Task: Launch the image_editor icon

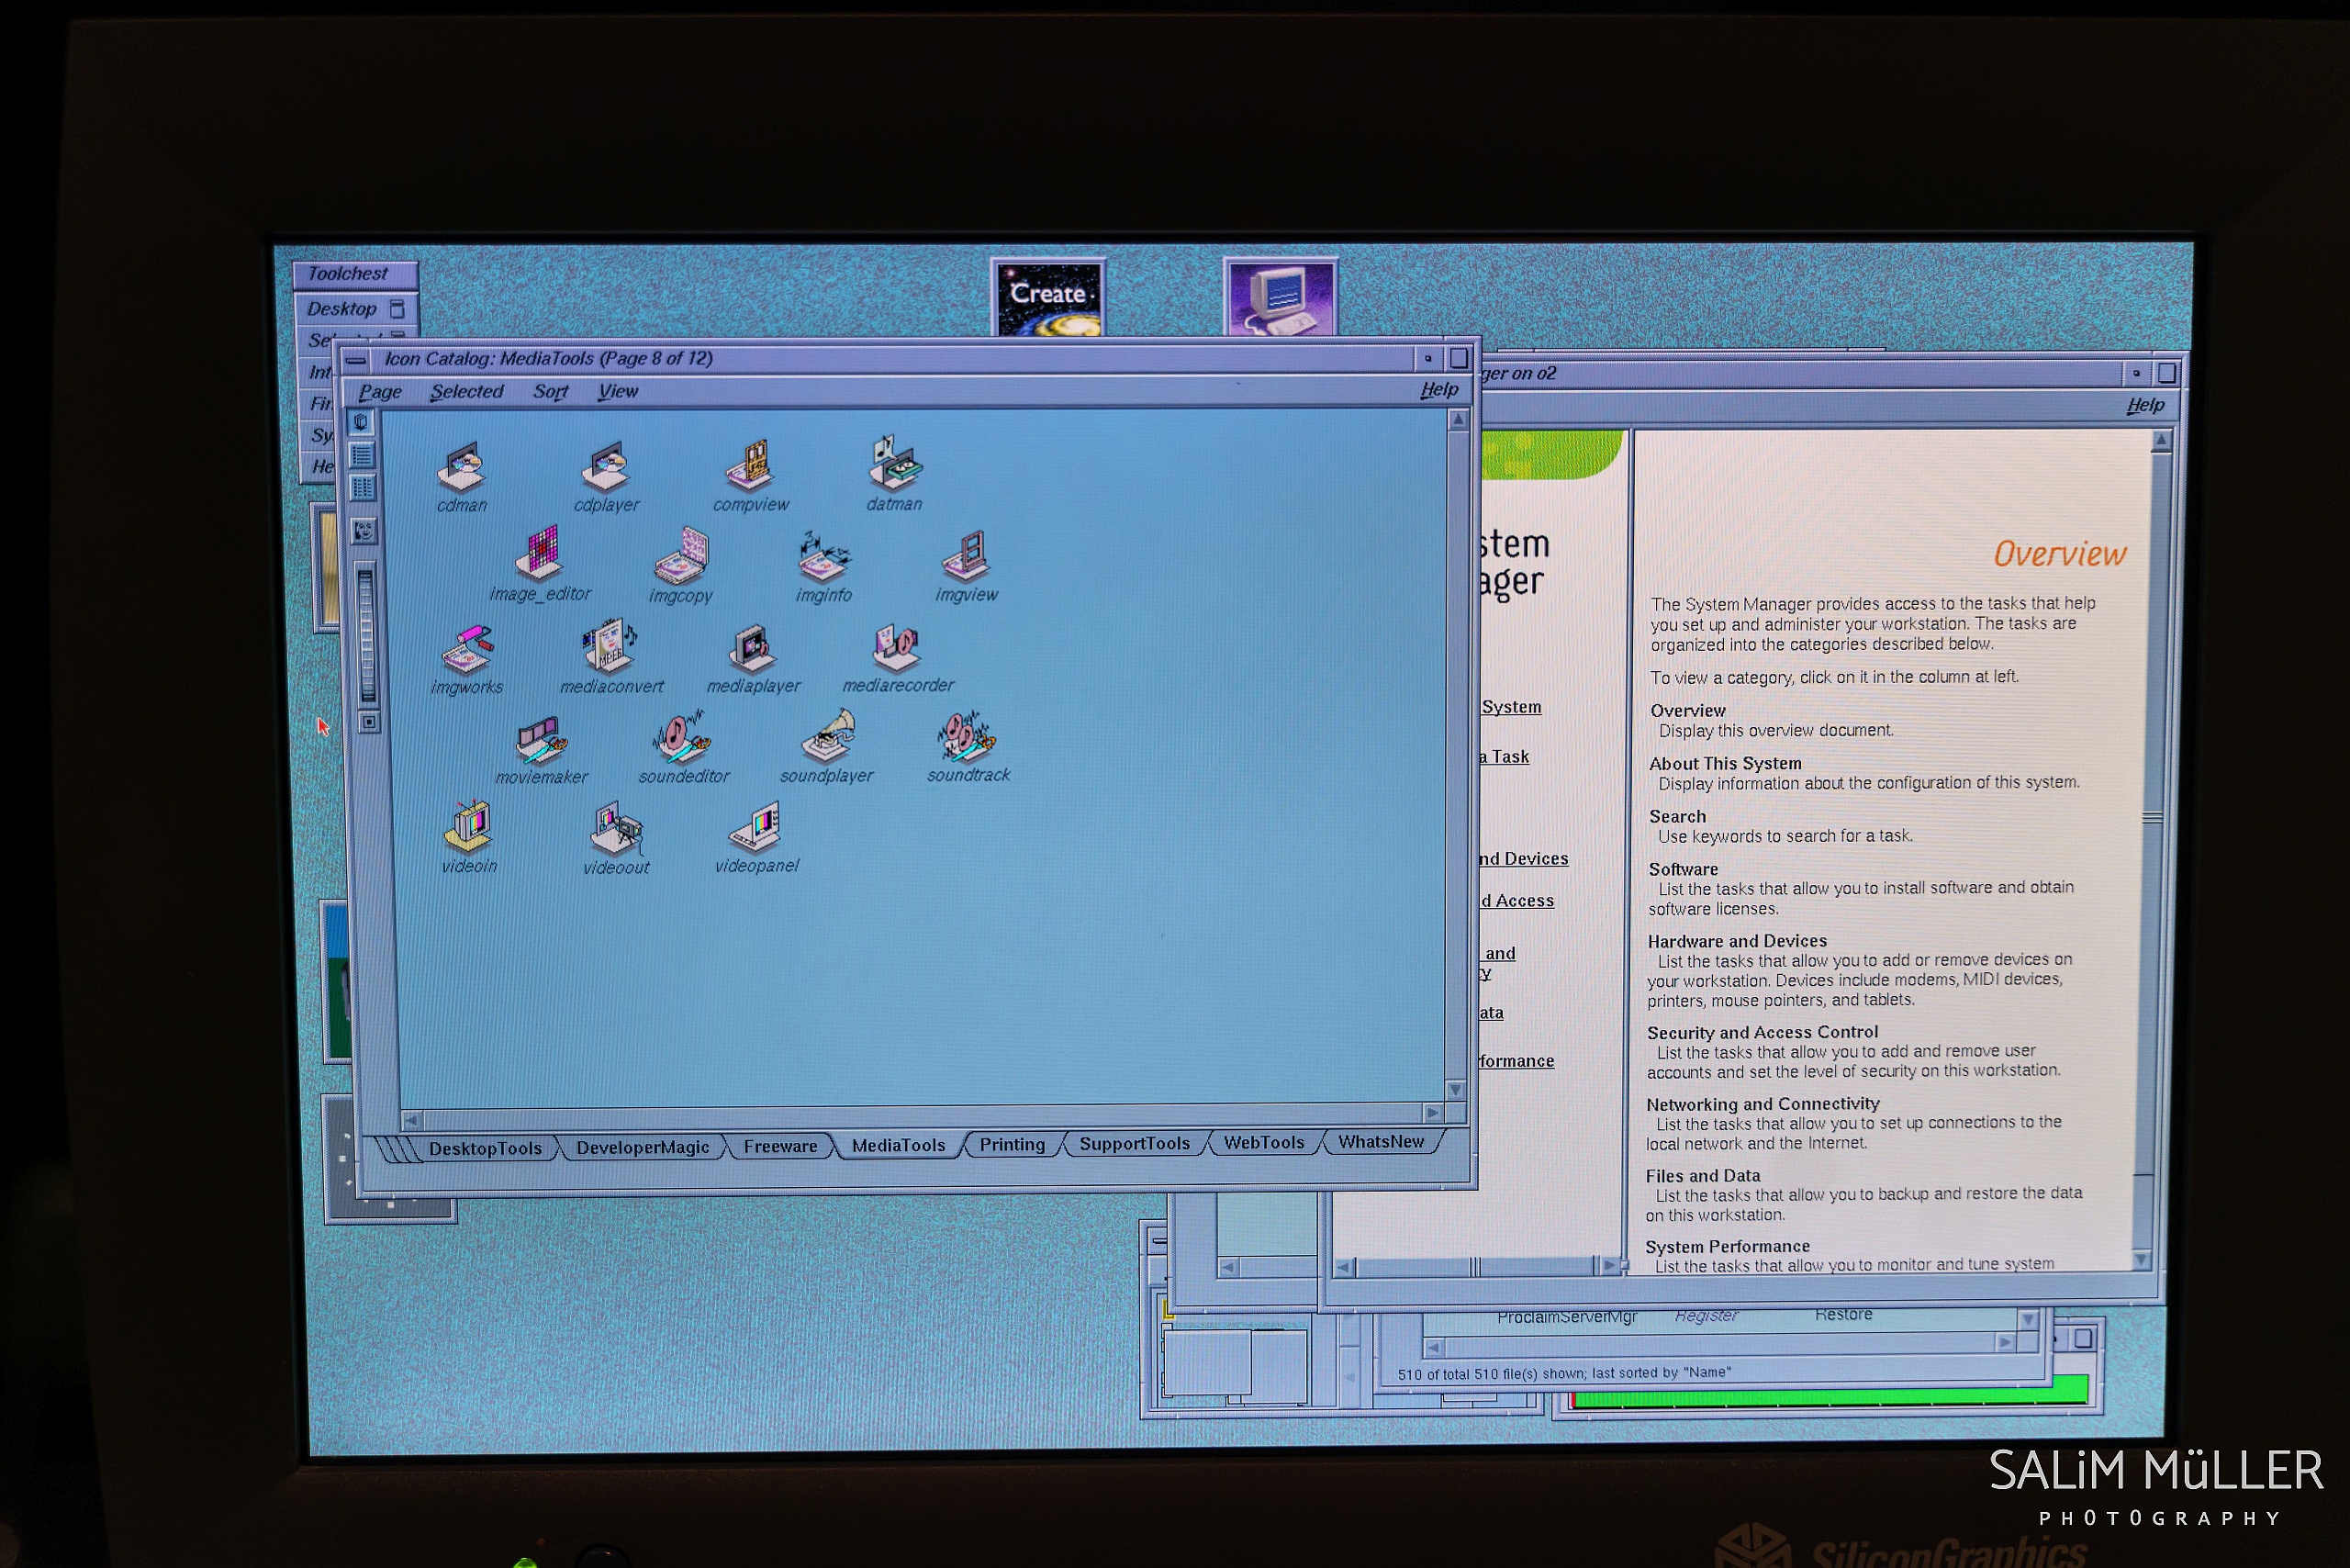Action: pos(541,557)
